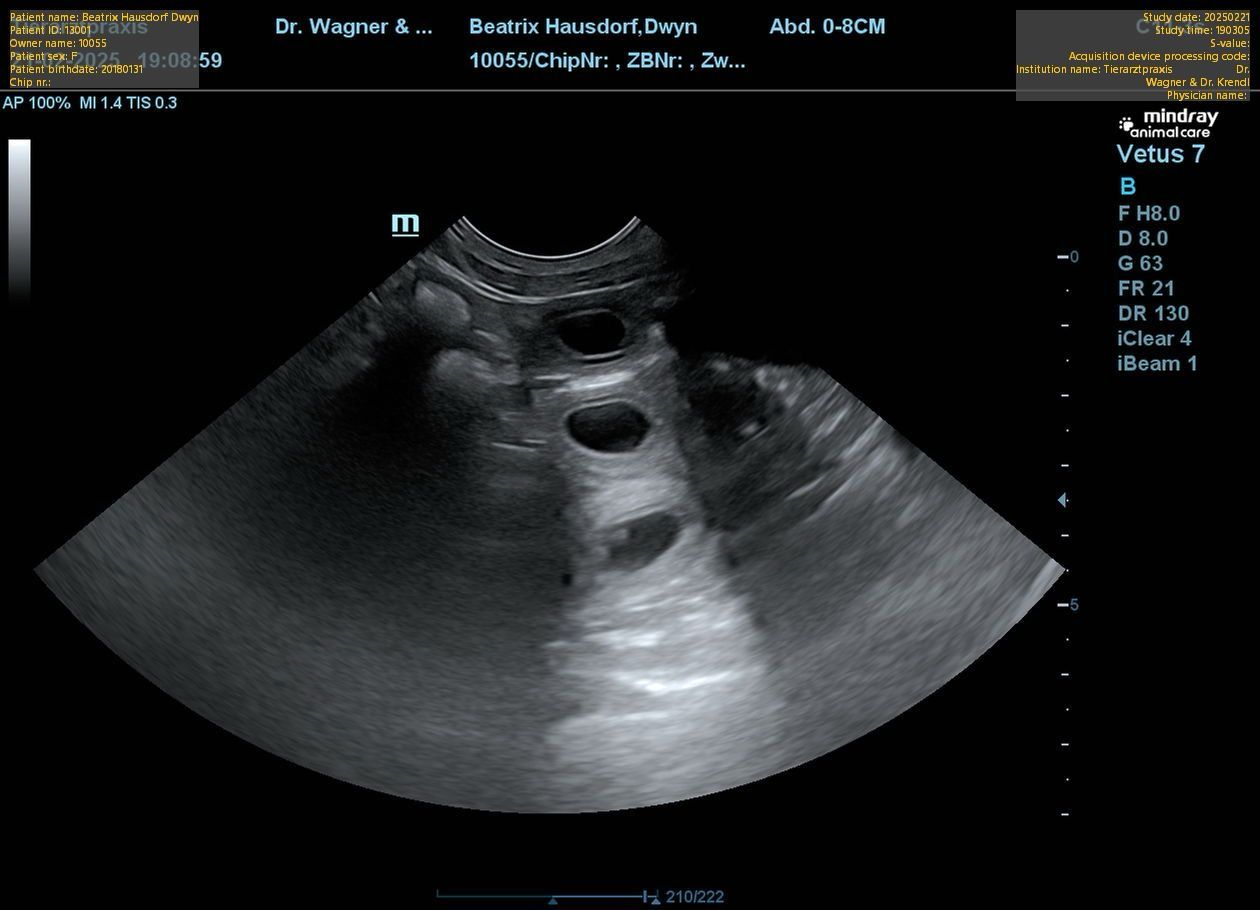
Task: Click the Vetus 7 device label
Action: click(1160, 154)
